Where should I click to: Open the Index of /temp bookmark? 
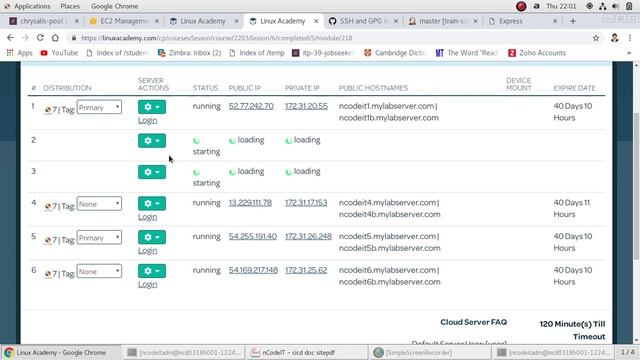257,53
